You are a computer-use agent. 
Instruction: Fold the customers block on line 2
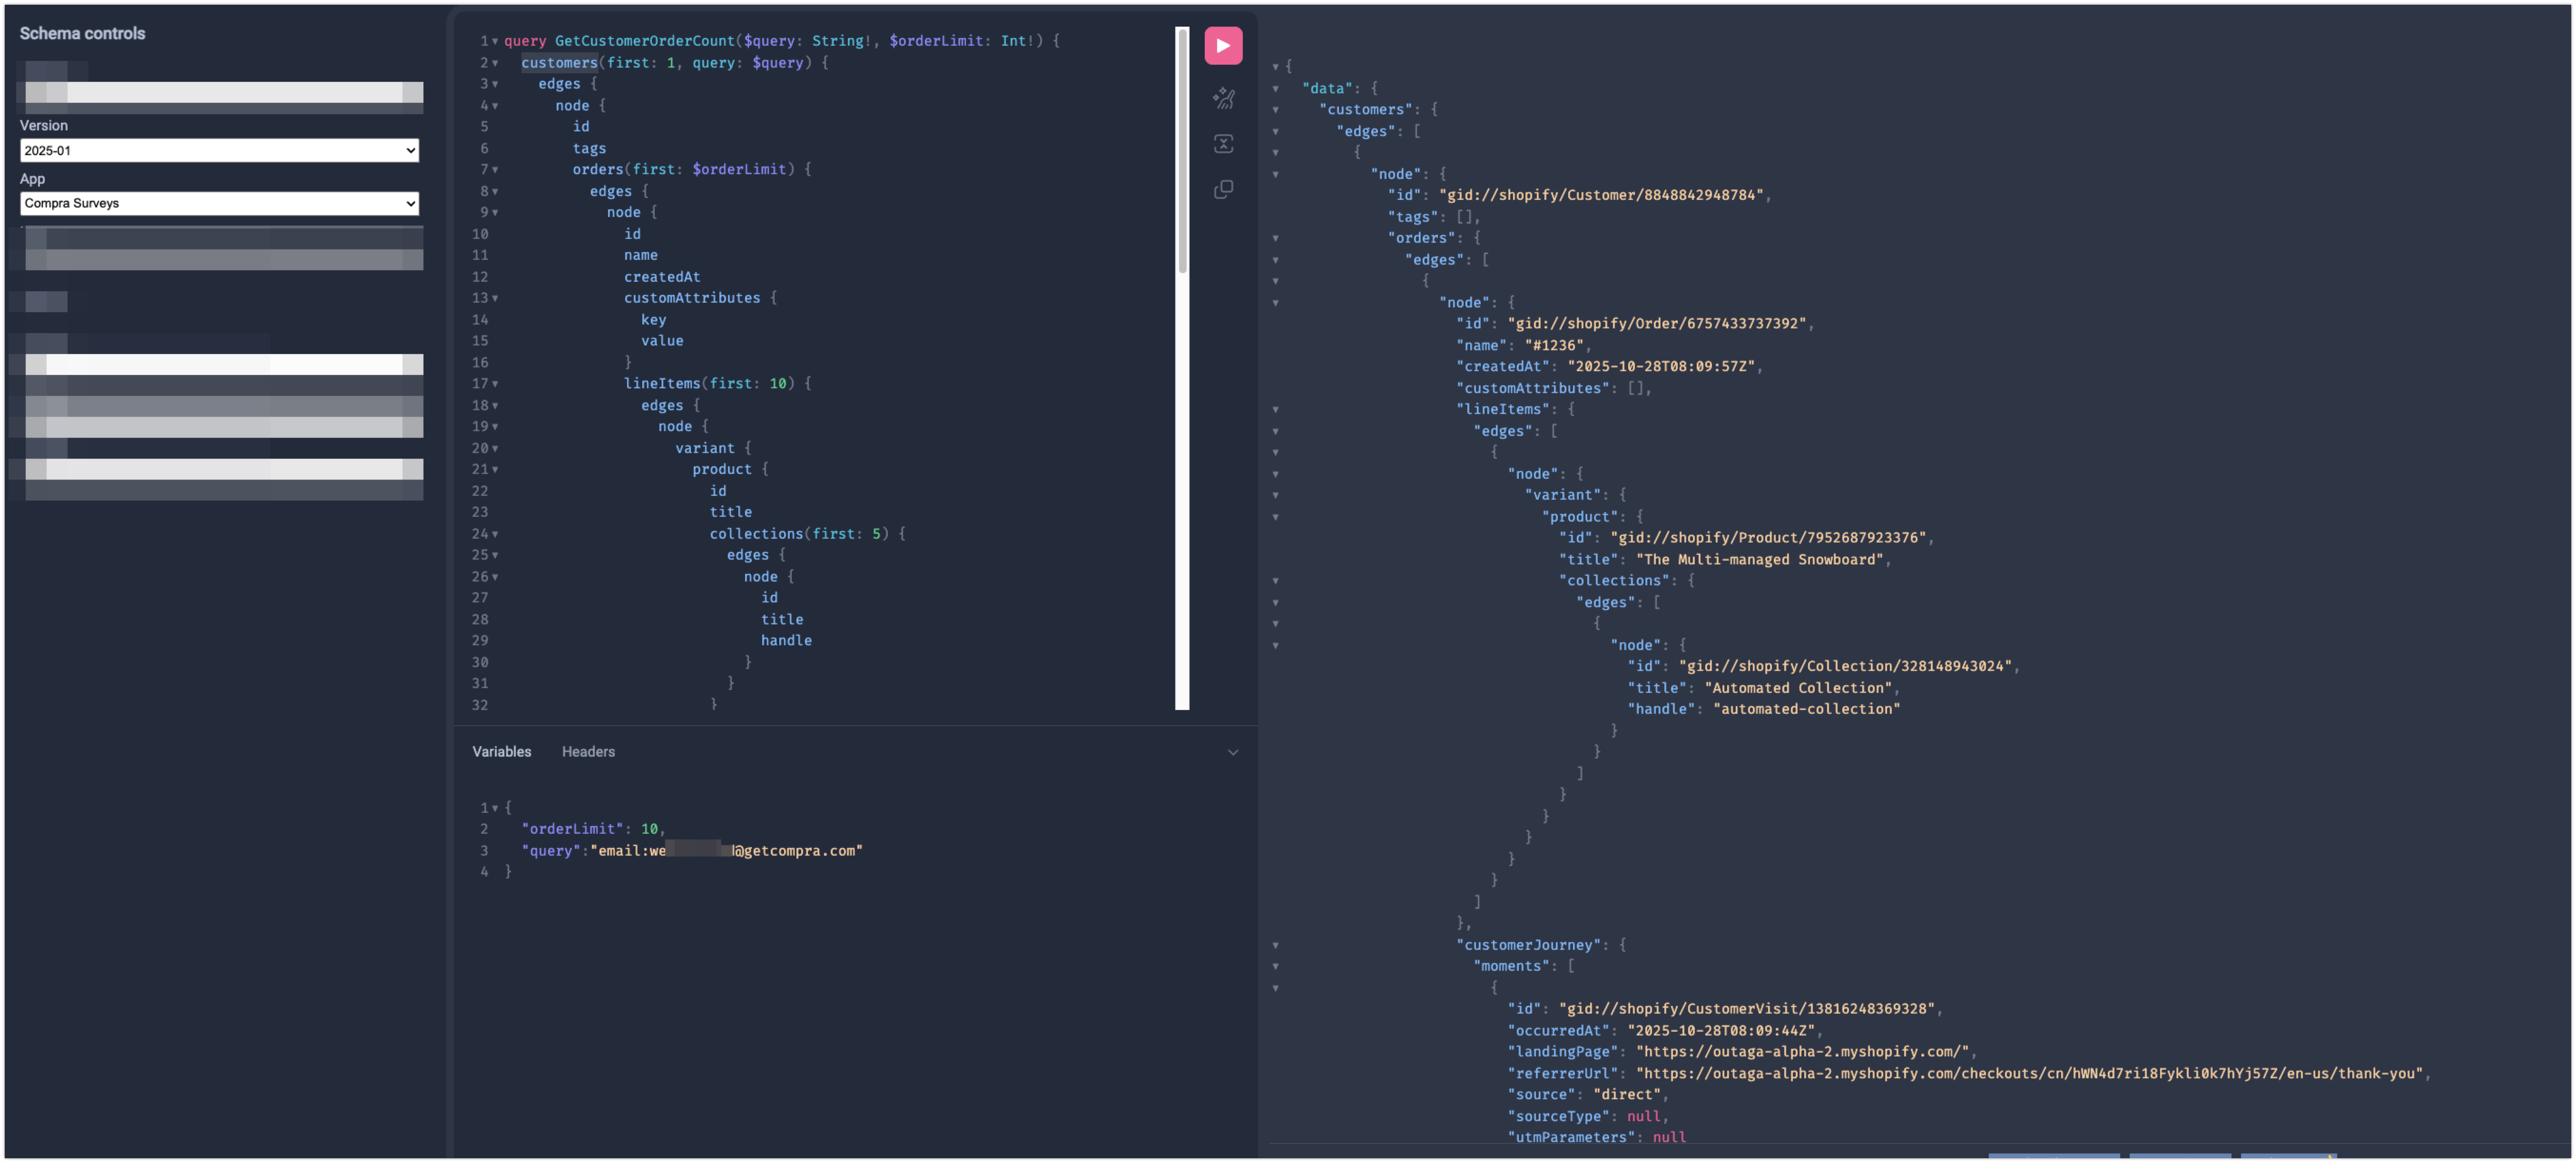(x=495, y=63)
